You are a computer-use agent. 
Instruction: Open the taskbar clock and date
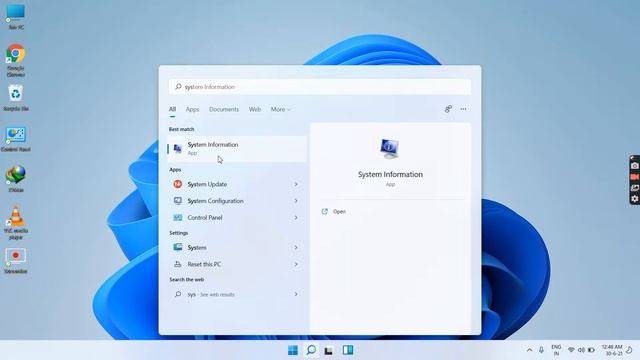pos(612,350)
